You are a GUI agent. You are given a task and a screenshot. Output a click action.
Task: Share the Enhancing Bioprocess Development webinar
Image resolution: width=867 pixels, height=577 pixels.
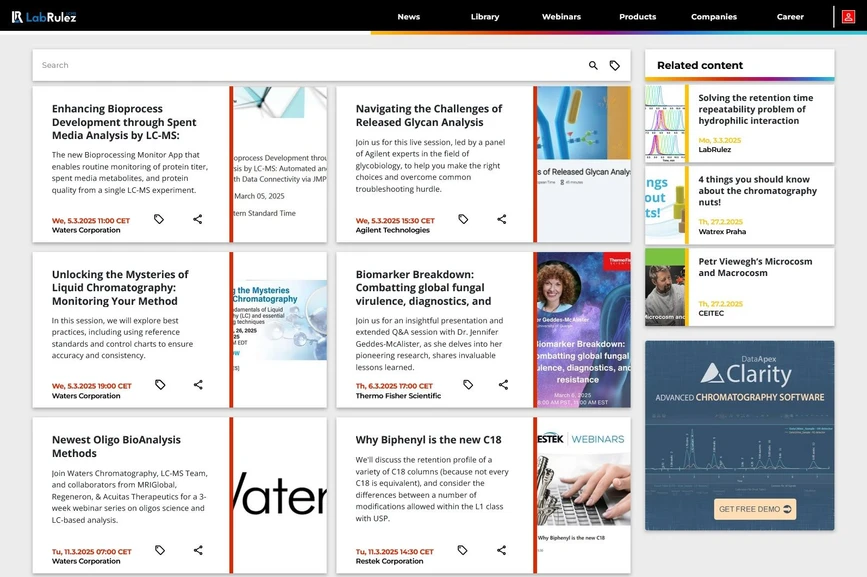pyautogui.click(x=198, y=219)
